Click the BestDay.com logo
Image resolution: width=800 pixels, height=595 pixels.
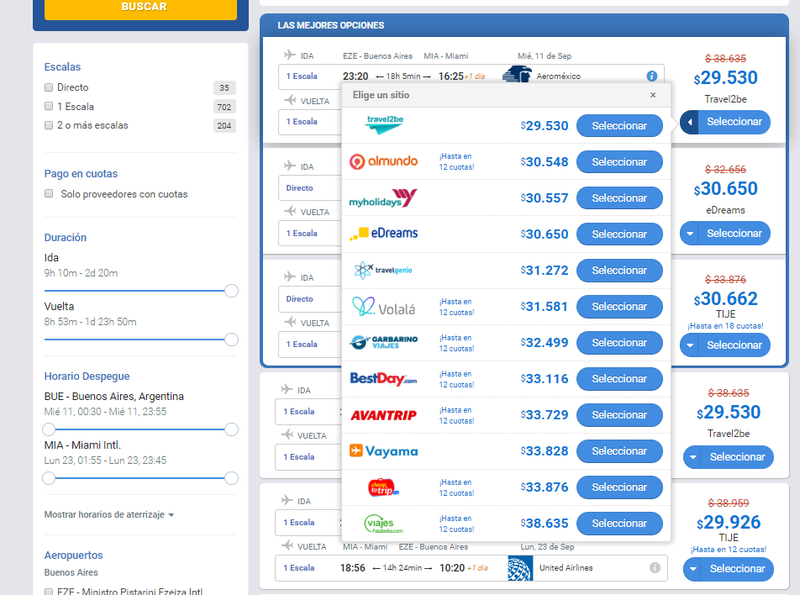coord(383,379)
